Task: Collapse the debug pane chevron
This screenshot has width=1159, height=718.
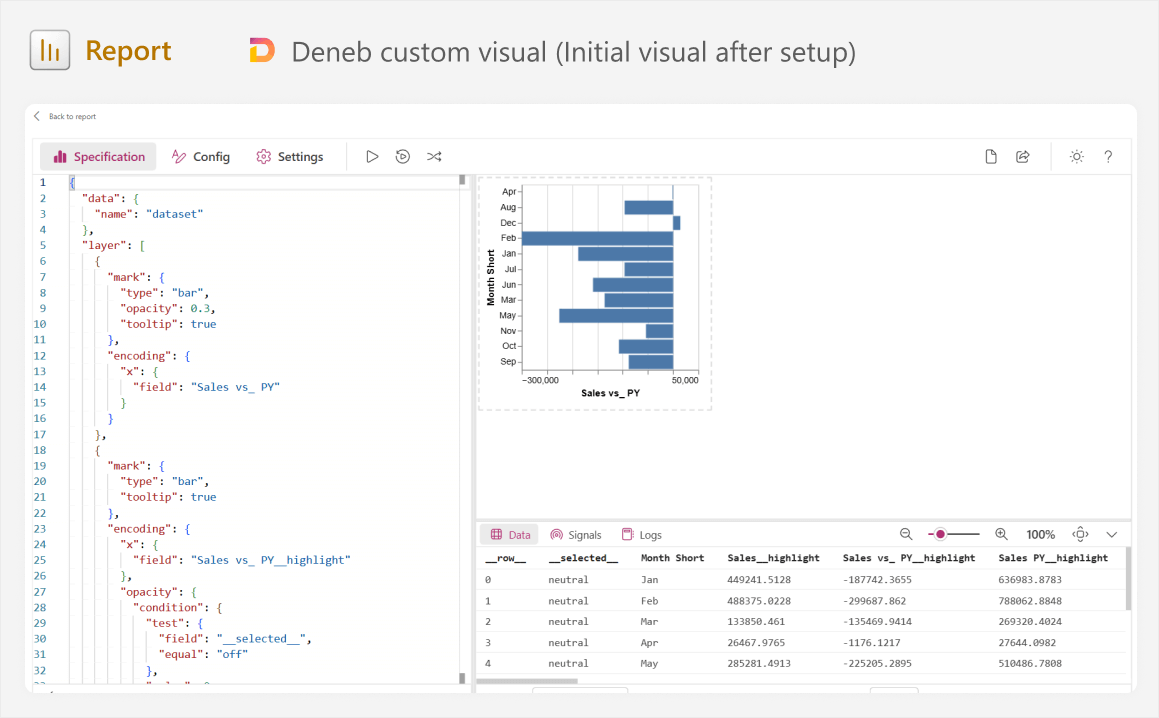Action: (x=1112, y=534)
